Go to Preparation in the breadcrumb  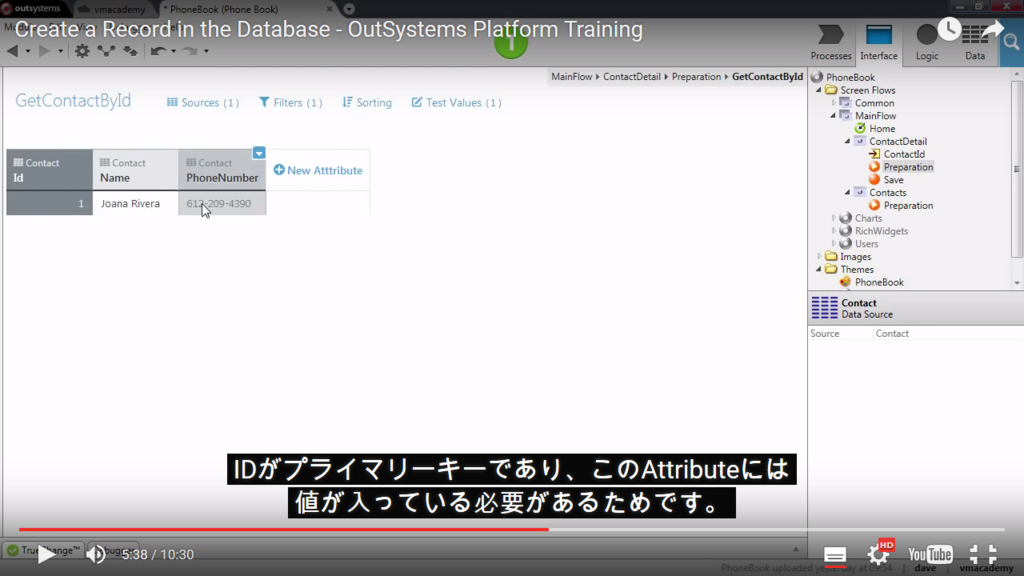pos(696,77)
